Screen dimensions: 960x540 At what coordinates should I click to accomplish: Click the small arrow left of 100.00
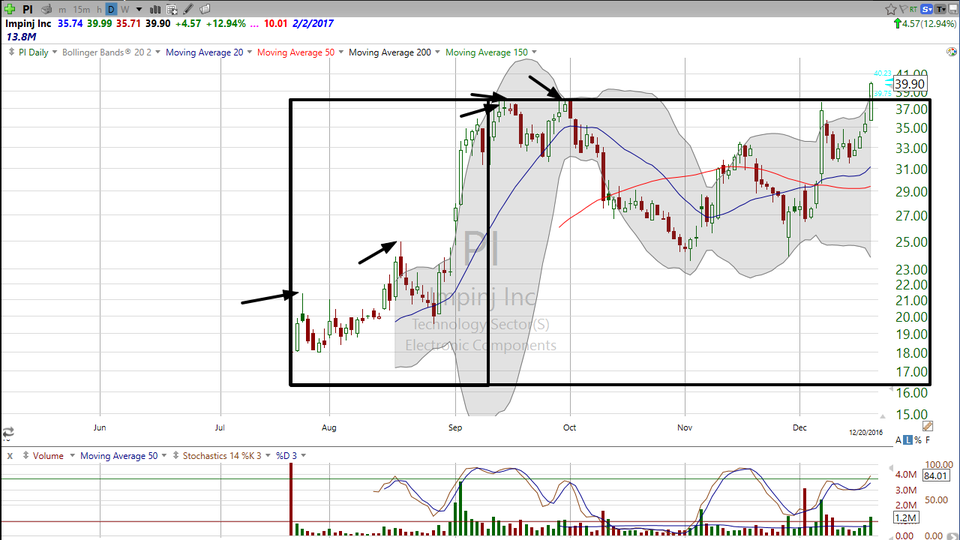pyautogui.click(x=891, y=468)
